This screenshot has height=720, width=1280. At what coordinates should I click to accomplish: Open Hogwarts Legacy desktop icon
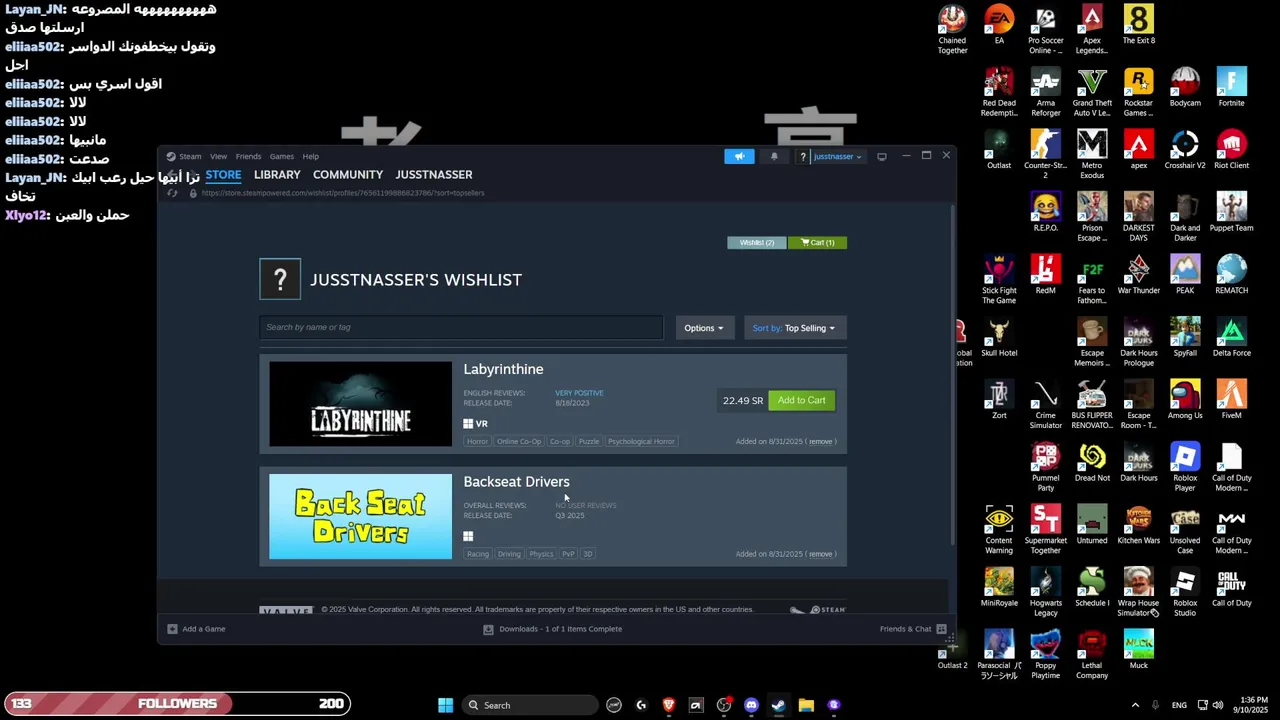pyautogui.click(x=1045, y=593)
